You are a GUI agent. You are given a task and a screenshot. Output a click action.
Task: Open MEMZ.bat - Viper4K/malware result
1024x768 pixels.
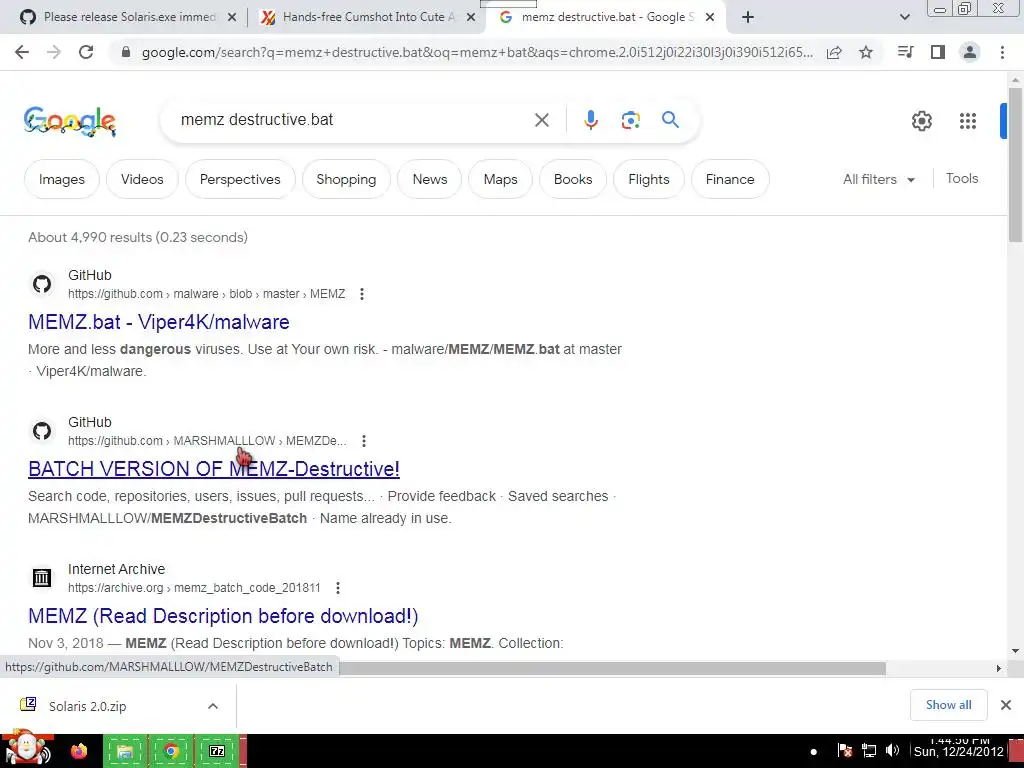point(159,322)
